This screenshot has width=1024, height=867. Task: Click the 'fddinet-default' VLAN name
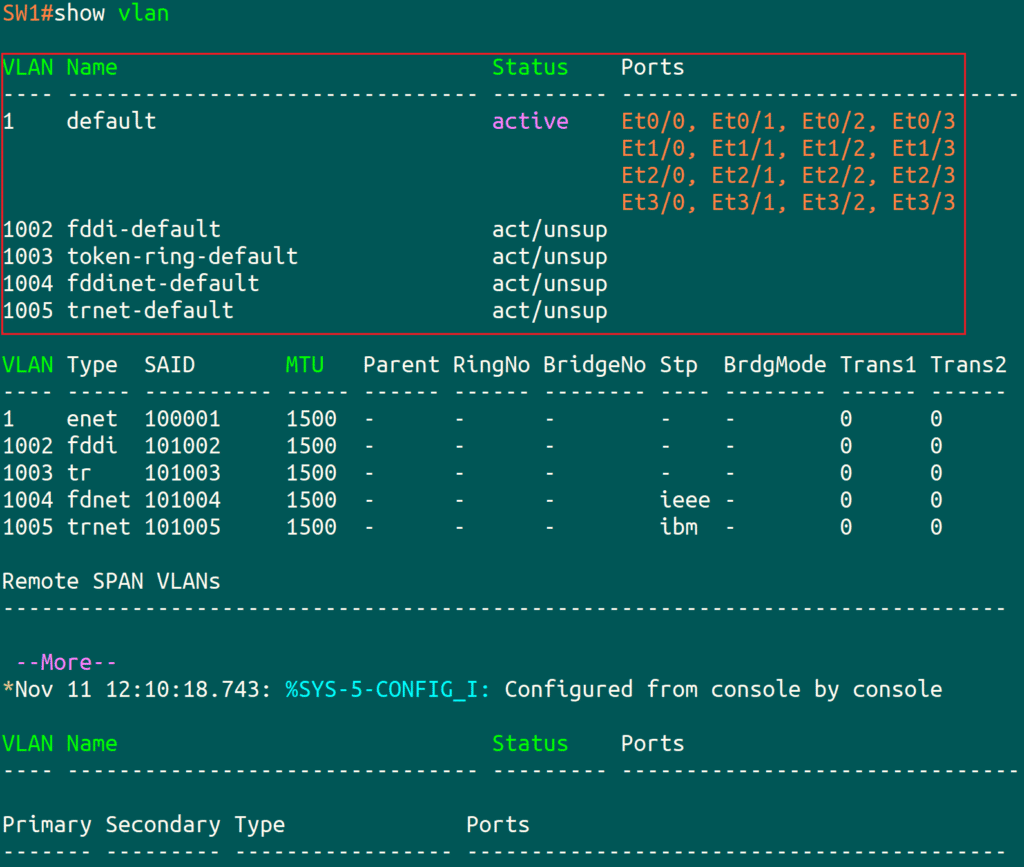click(163, 284)
